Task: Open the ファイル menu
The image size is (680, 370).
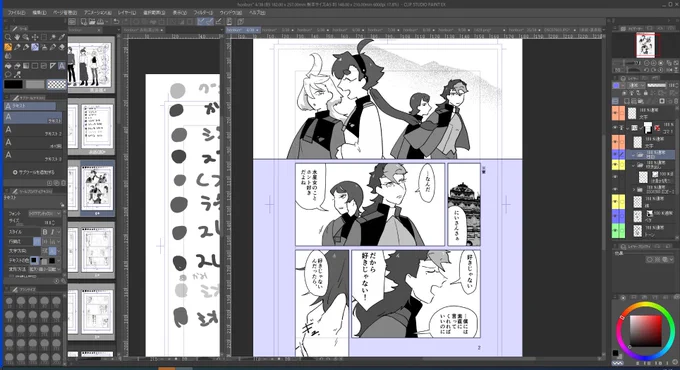Action: tap(16, 13)
